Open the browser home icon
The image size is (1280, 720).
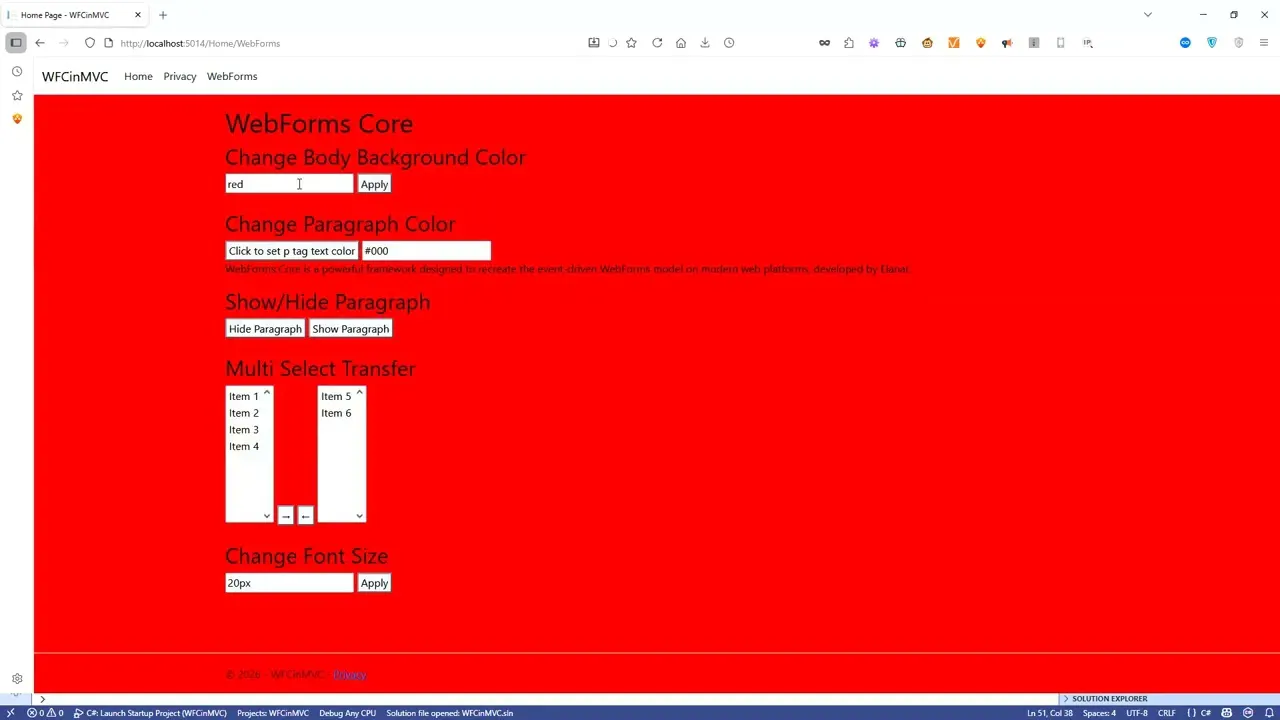[681, 43]
